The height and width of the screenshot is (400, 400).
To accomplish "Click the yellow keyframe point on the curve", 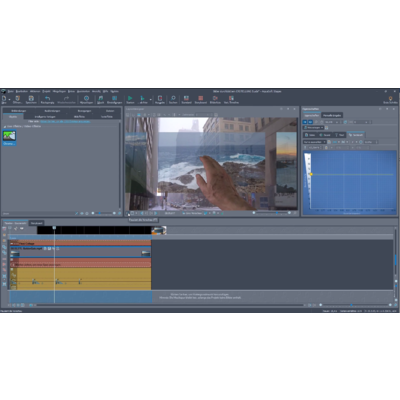I will click(x=311, y=174).
